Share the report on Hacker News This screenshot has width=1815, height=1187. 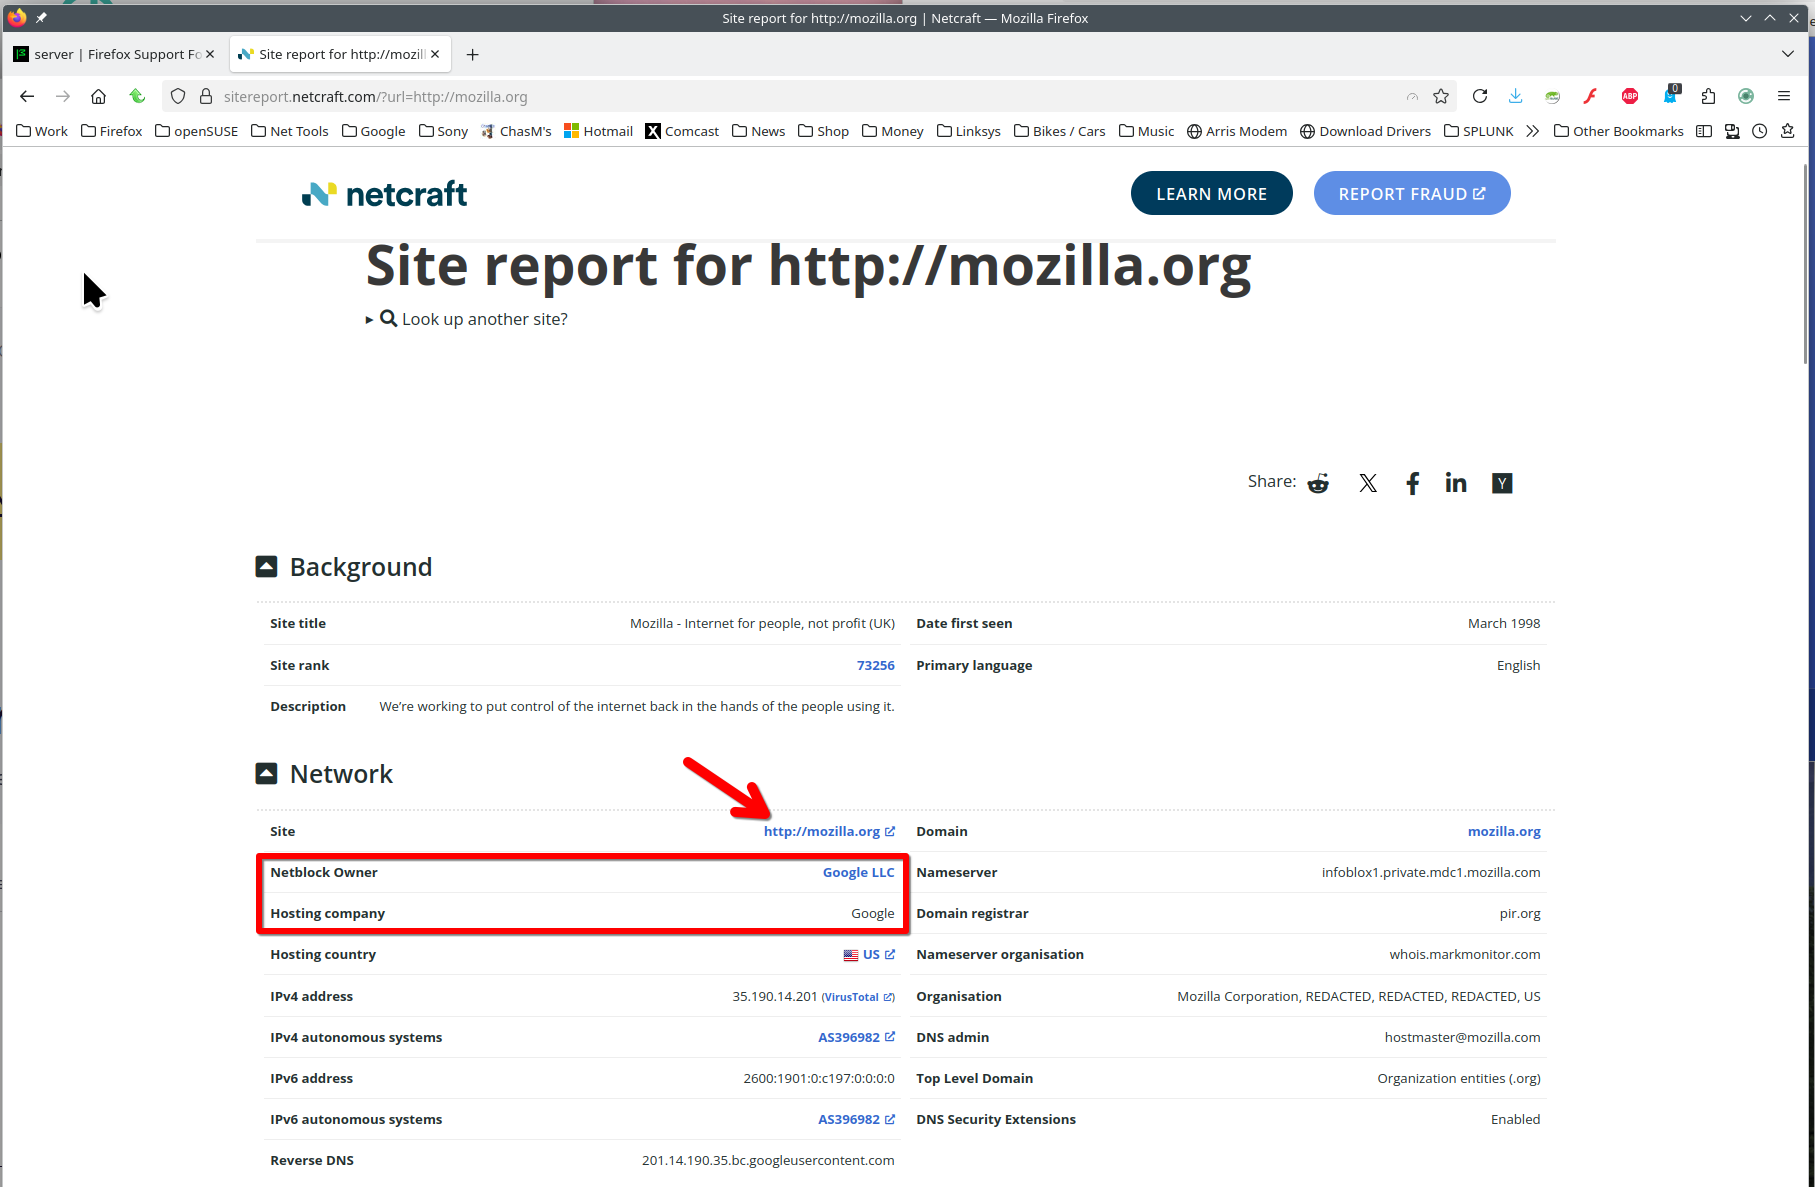click(1502, 483)
